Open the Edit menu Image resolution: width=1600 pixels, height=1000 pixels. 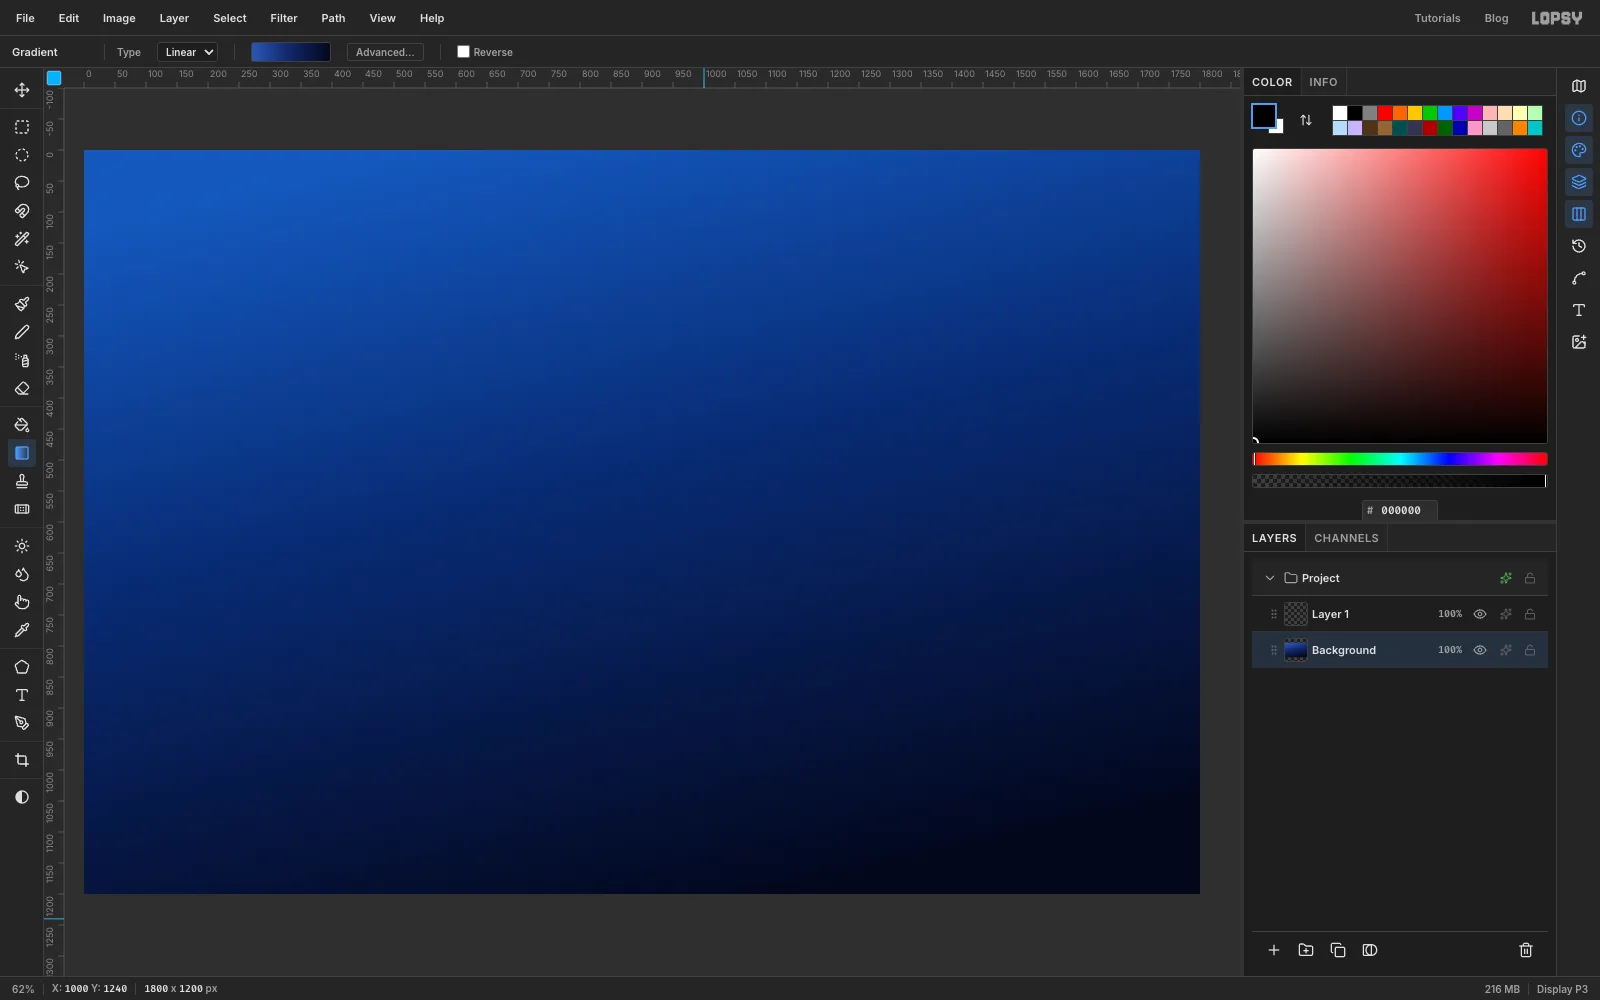69,18
